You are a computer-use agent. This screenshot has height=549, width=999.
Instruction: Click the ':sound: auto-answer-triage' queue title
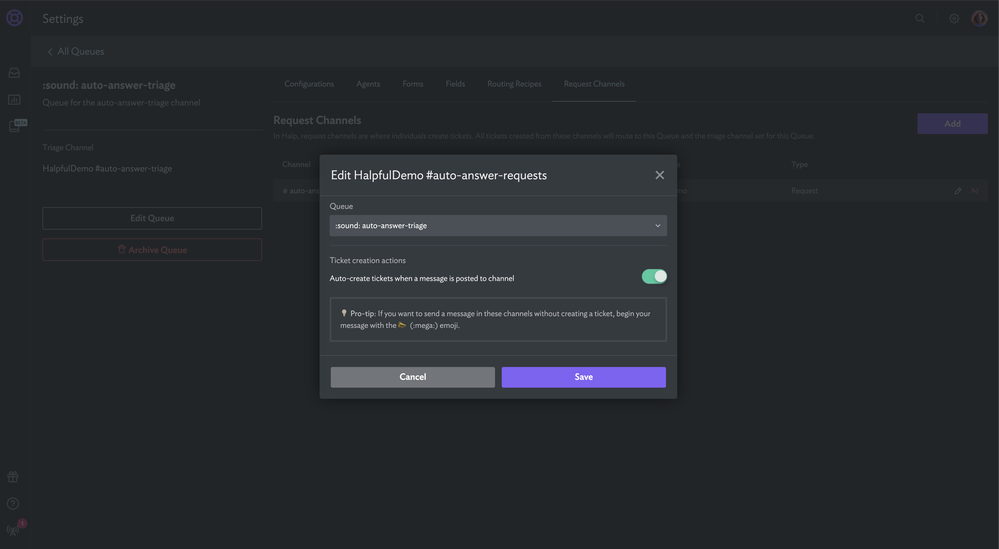tap(109, 85)
